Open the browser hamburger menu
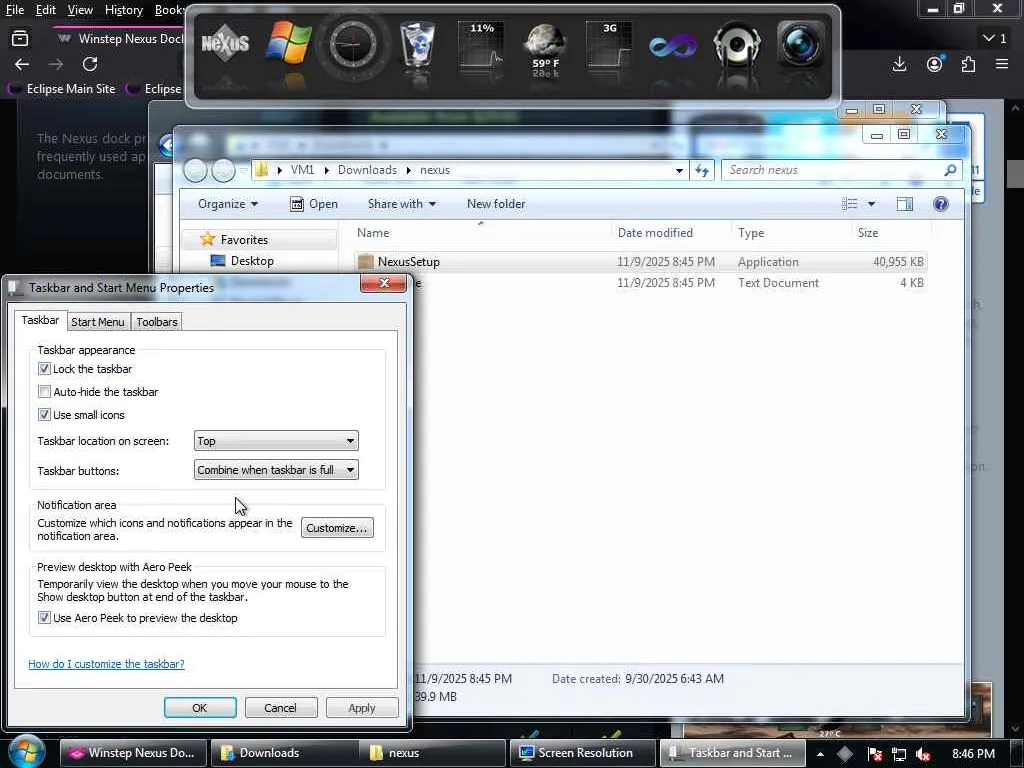The height and width of the screenshot is (768, 1024). click(x=1002, y=64)
